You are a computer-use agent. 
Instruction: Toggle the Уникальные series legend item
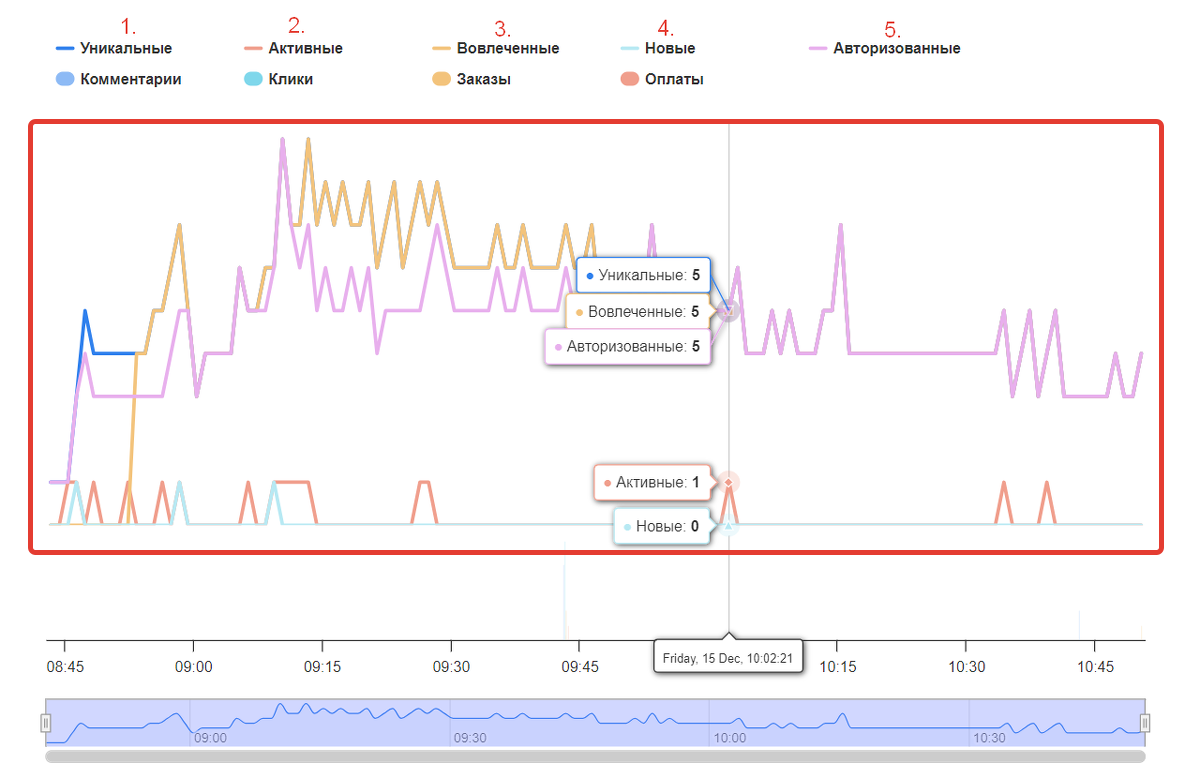coord(114,48)
